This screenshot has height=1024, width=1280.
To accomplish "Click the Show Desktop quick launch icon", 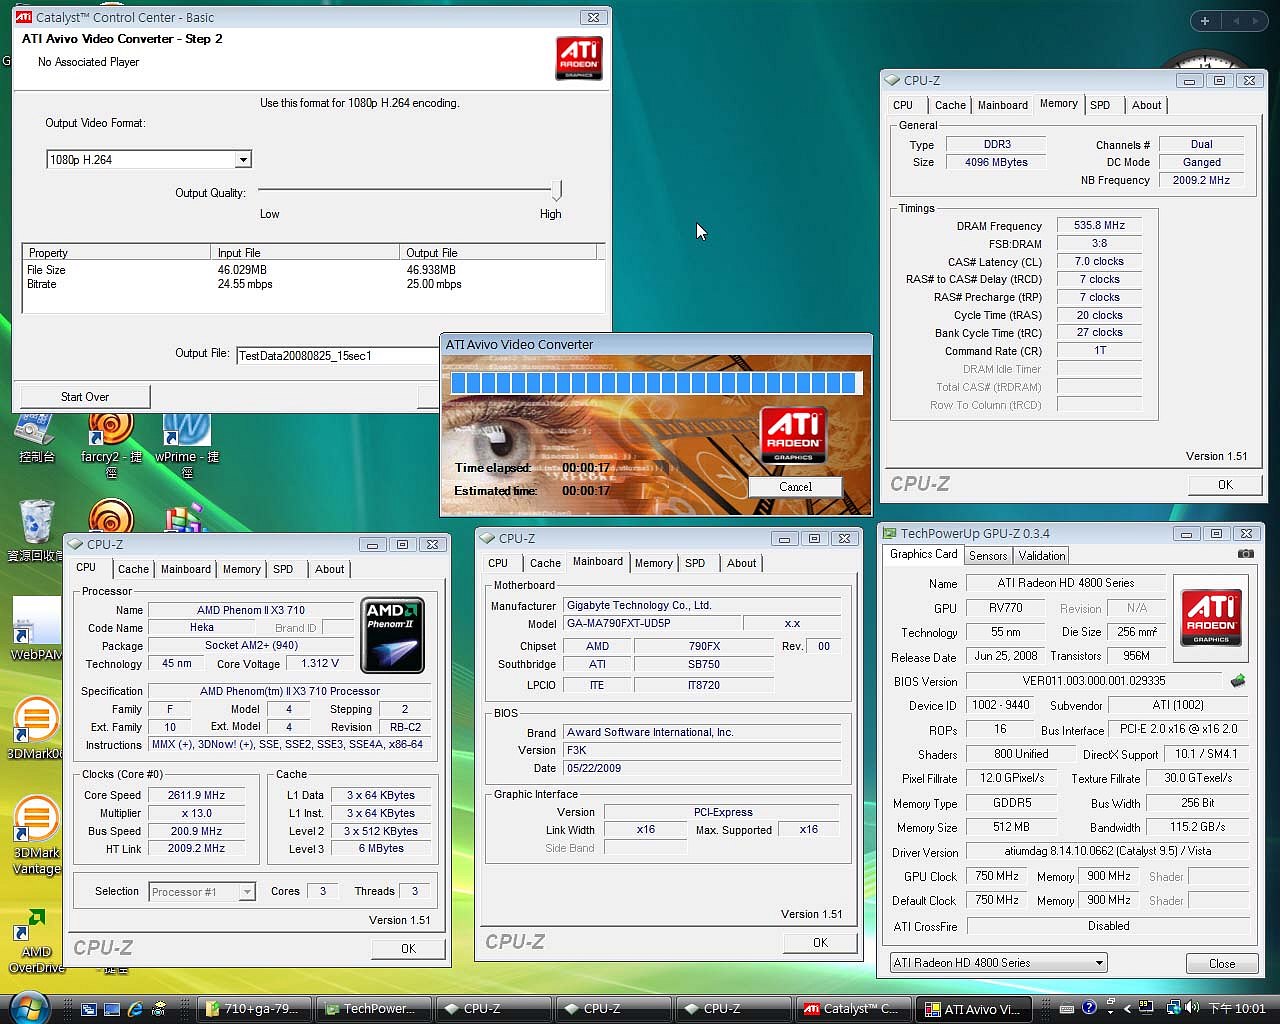I will [112, 1009].
